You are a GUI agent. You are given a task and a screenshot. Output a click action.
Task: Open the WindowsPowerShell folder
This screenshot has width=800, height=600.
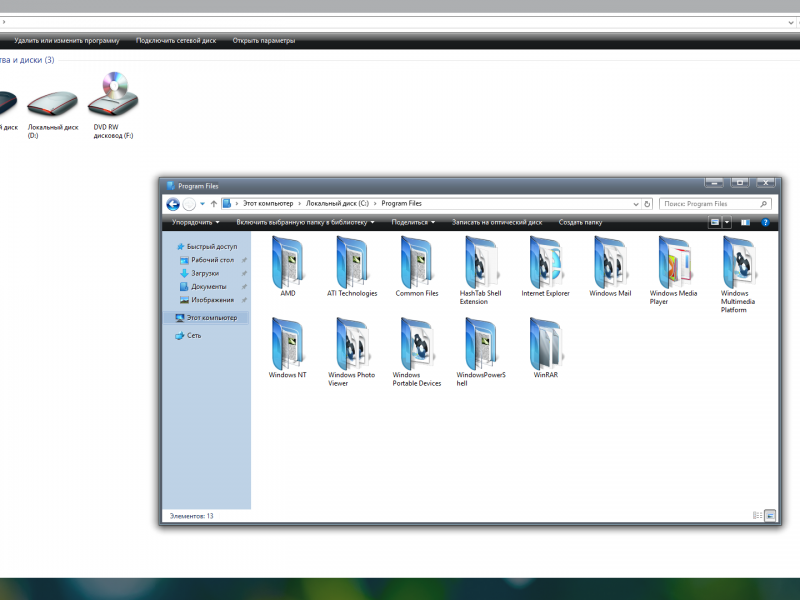pyautogui.click(x=481, y=352)
